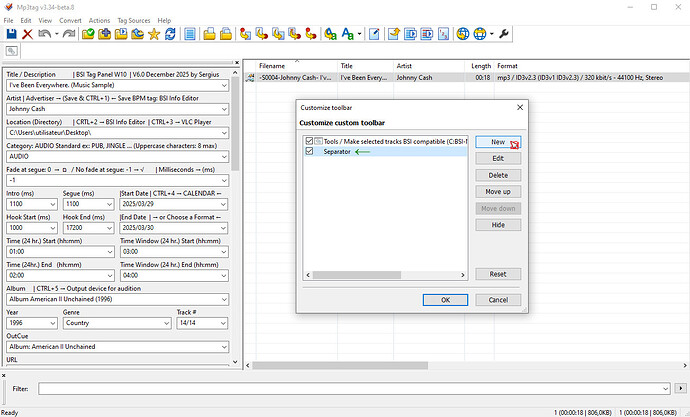
Task: Click the blue Aa Actions quick icon
Action: coord(348,34)
